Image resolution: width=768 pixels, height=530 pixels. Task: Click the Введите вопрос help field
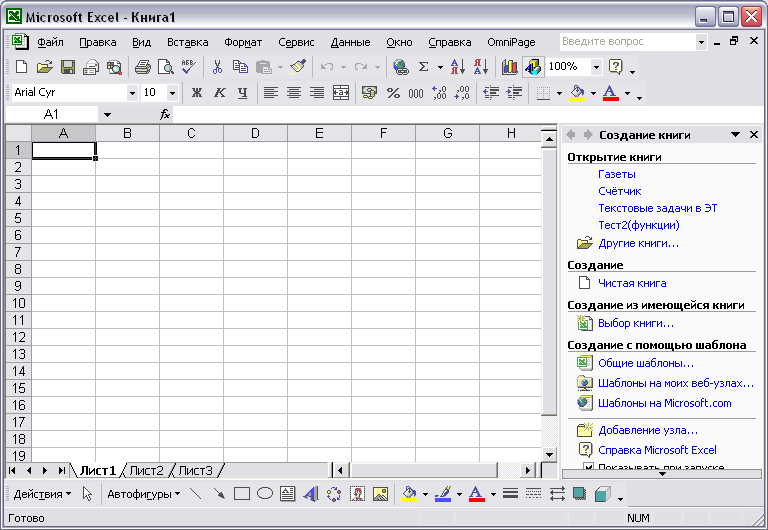coord(628,42)
